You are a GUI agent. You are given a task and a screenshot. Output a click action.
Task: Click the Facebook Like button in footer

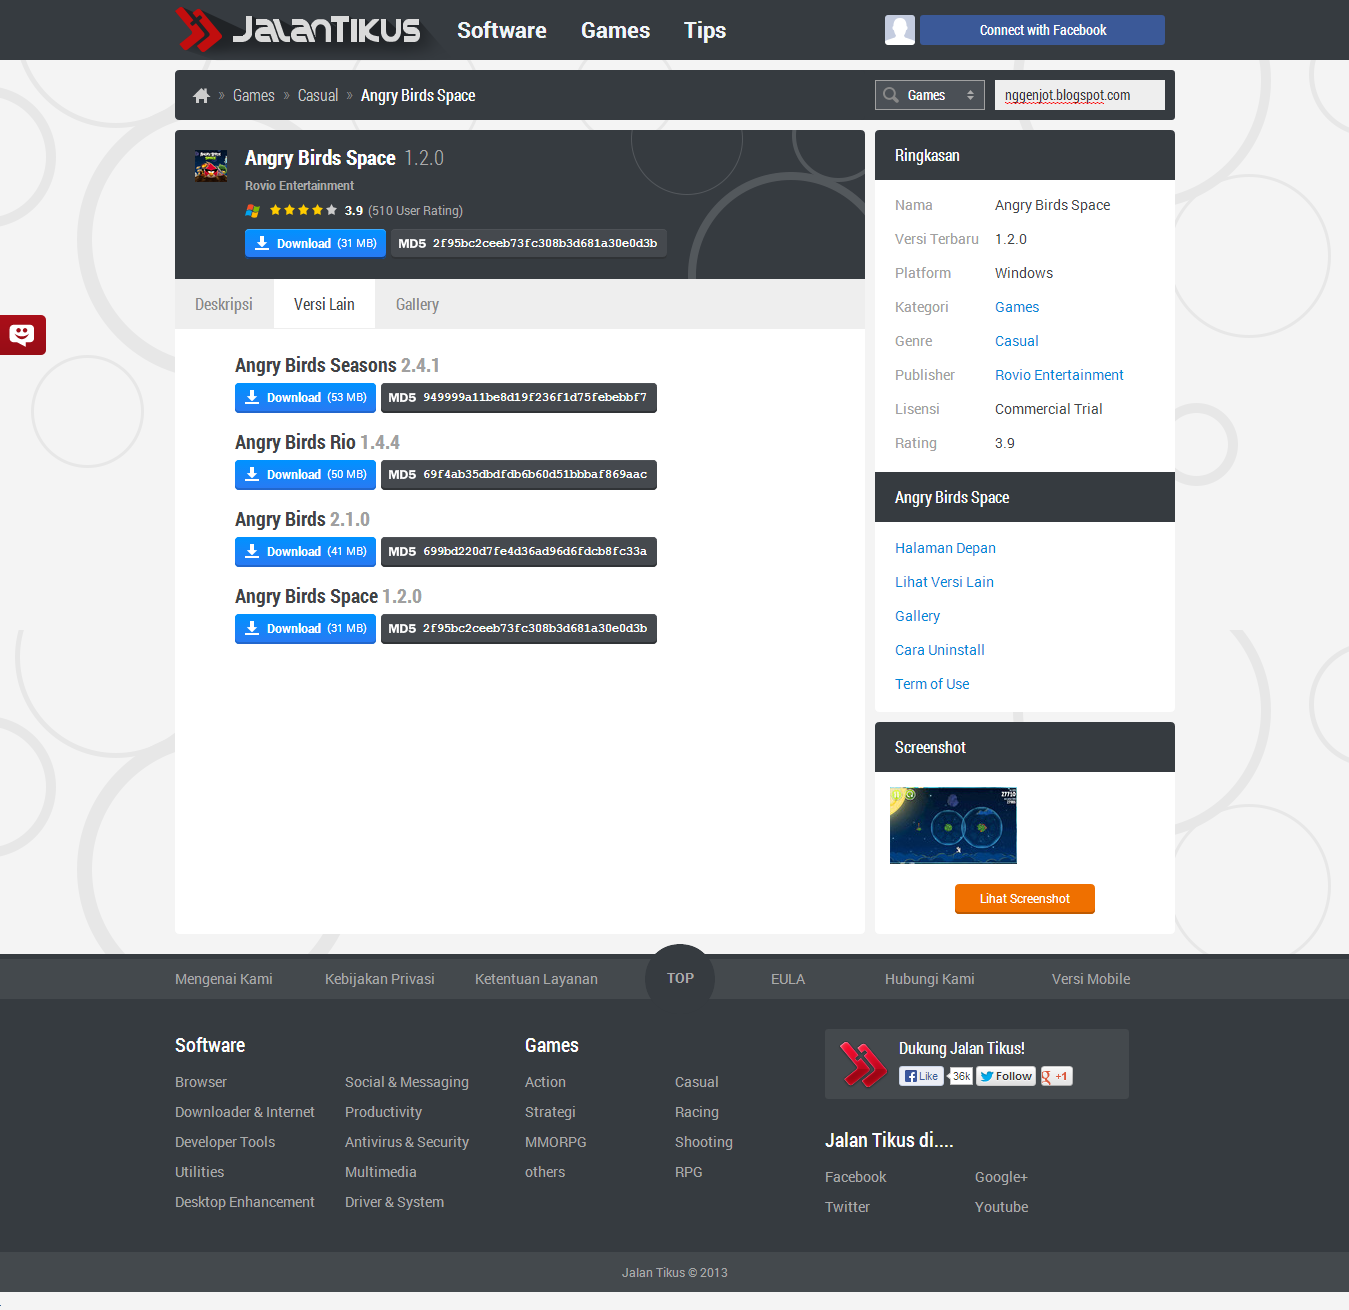click(921, 1076)
